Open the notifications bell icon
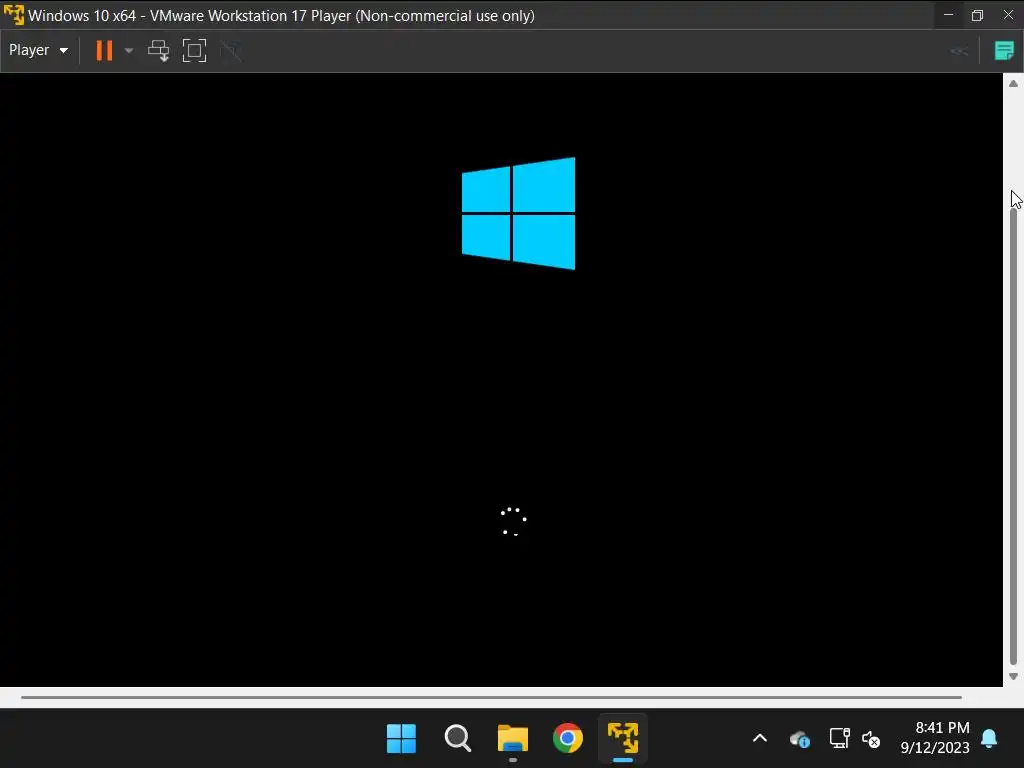 coord(989,739)
